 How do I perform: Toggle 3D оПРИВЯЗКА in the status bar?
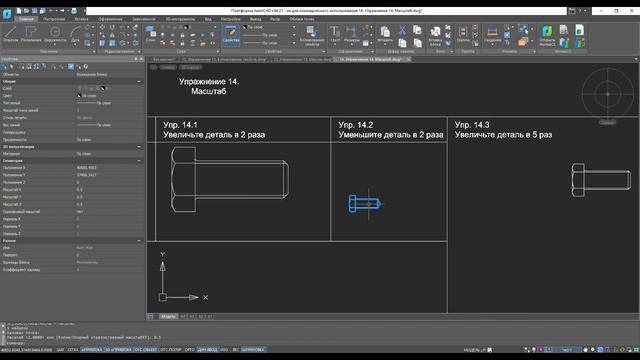(118, 350)
